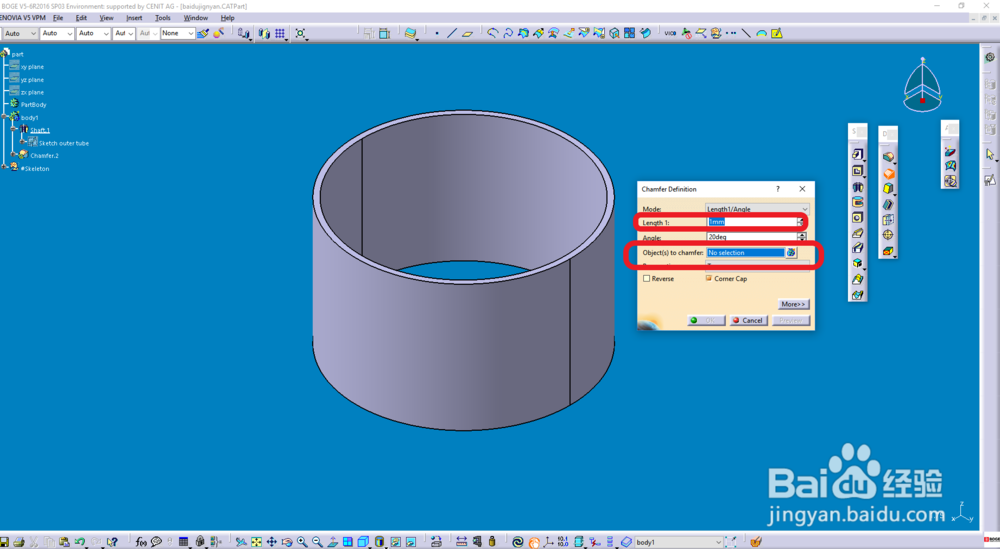Click the selection icon next to Objects to chamfer

pos(791,253)
